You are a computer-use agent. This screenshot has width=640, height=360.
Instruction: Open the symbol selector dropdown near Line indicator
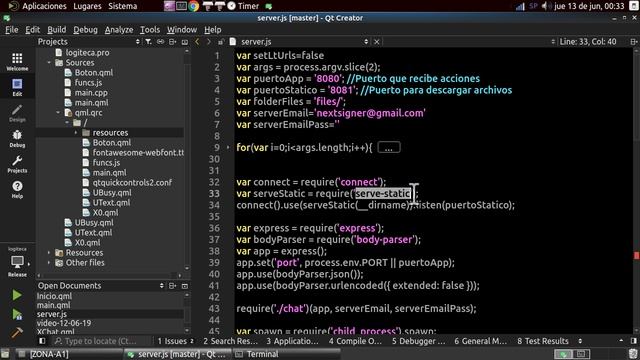point(553,42)
